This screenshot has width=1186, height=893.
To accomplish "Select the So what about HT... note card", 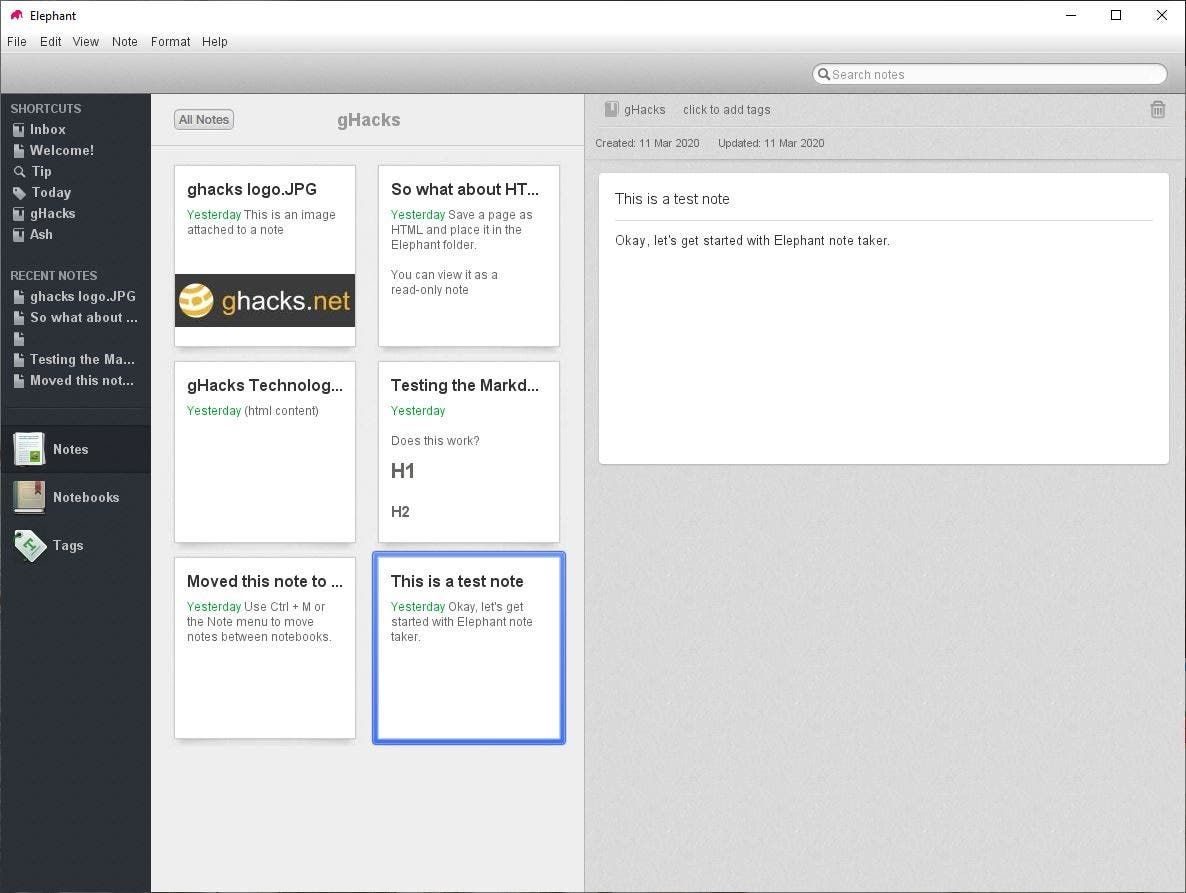I will (x=469, y=256).
